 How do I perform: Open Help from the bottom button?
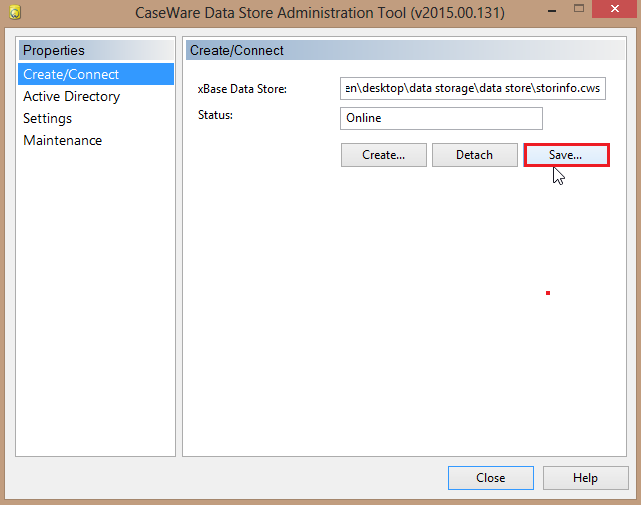point(585,478)
